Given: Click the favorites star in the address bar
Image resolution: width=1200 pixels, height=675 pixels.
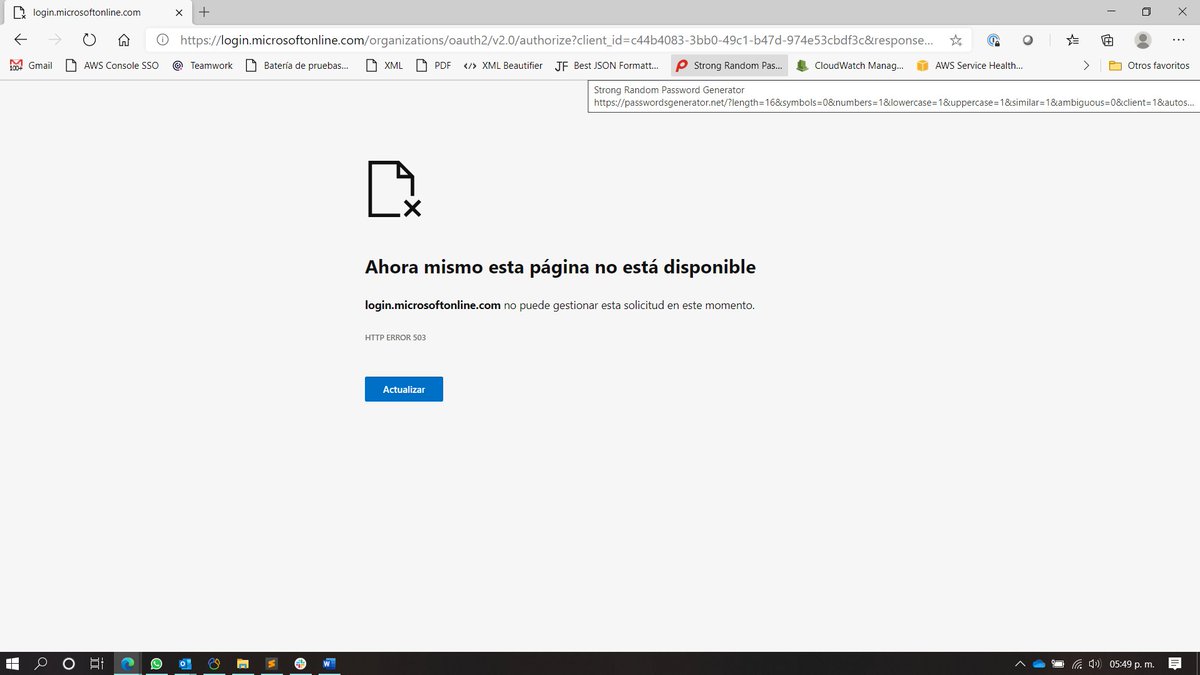Looking at the screenshot, I should [x=956, y=41].
